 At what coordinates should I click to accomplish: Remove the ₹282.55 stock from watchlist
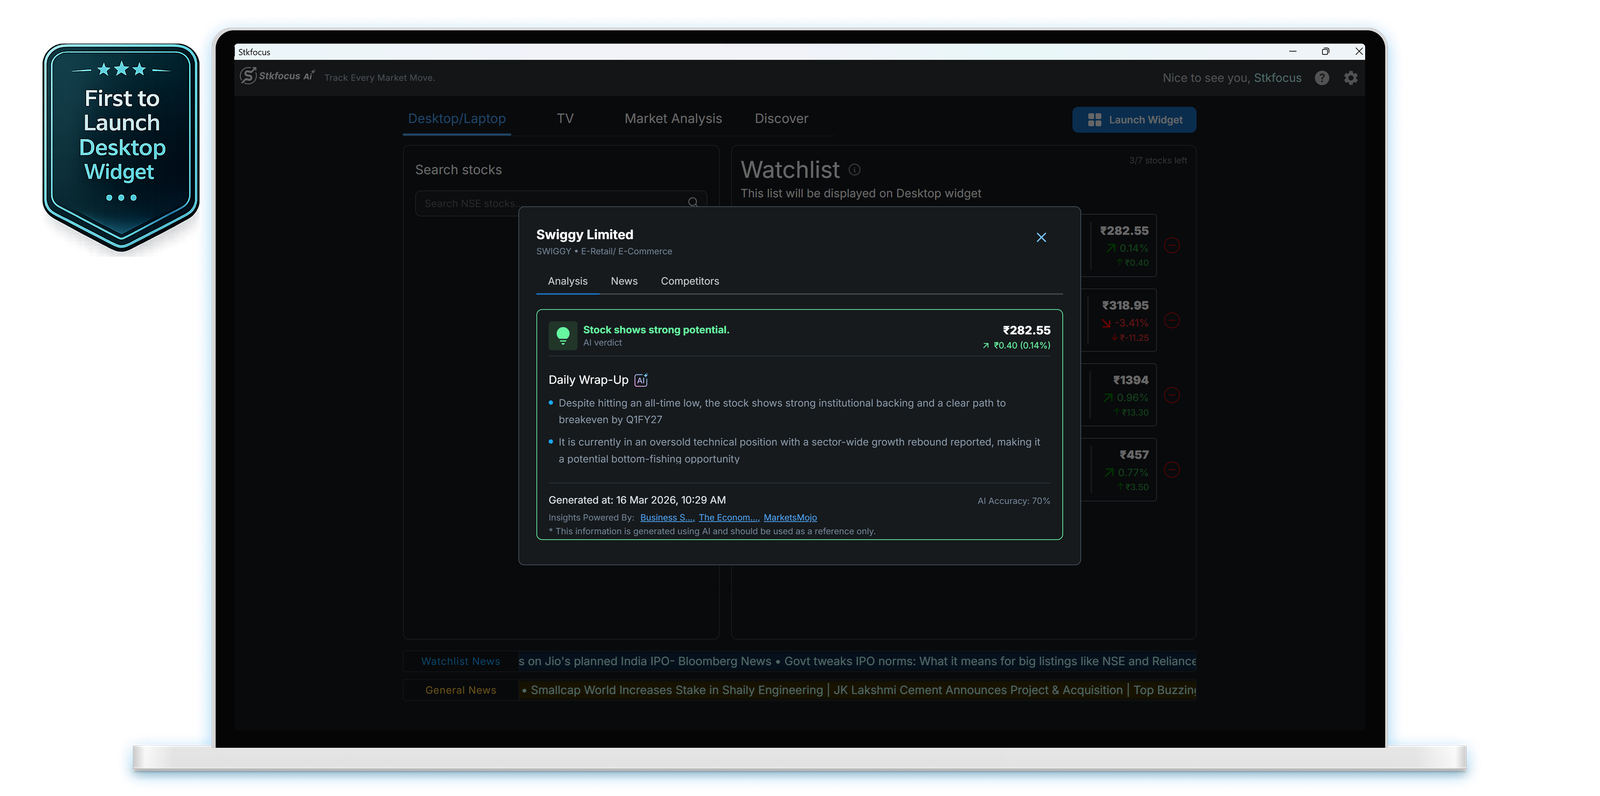click(1172, 246)
